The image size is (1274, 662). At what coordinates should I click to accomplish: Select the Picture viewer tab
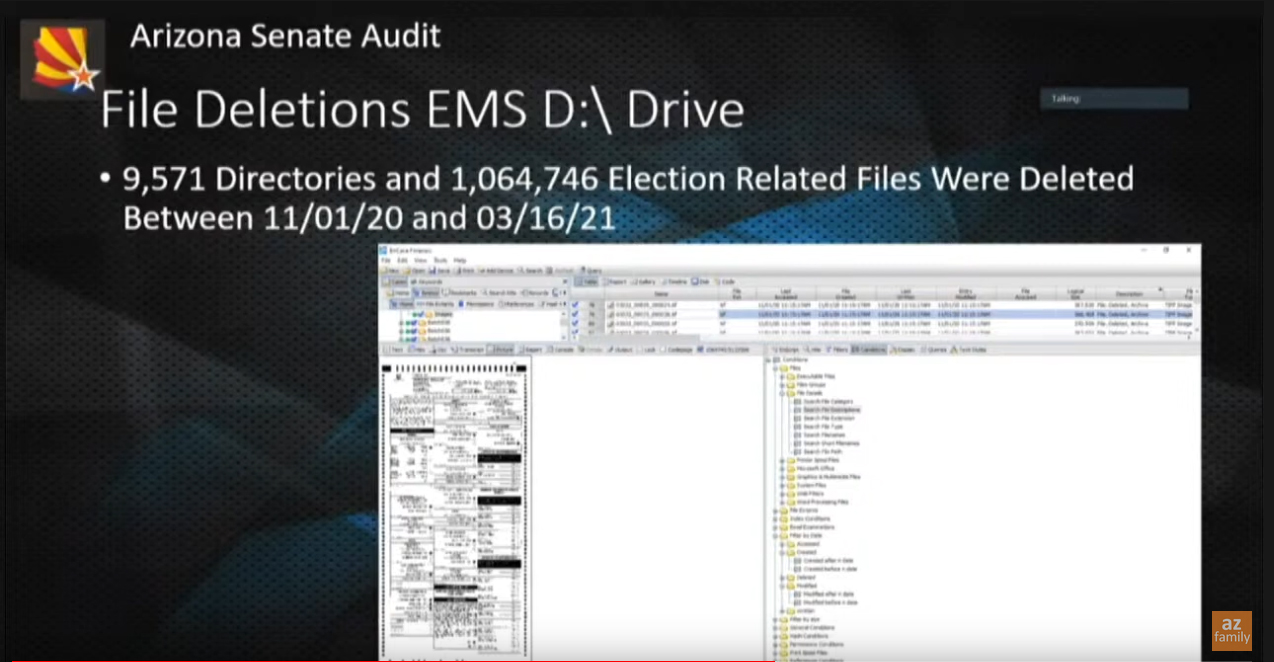[500, 349]
